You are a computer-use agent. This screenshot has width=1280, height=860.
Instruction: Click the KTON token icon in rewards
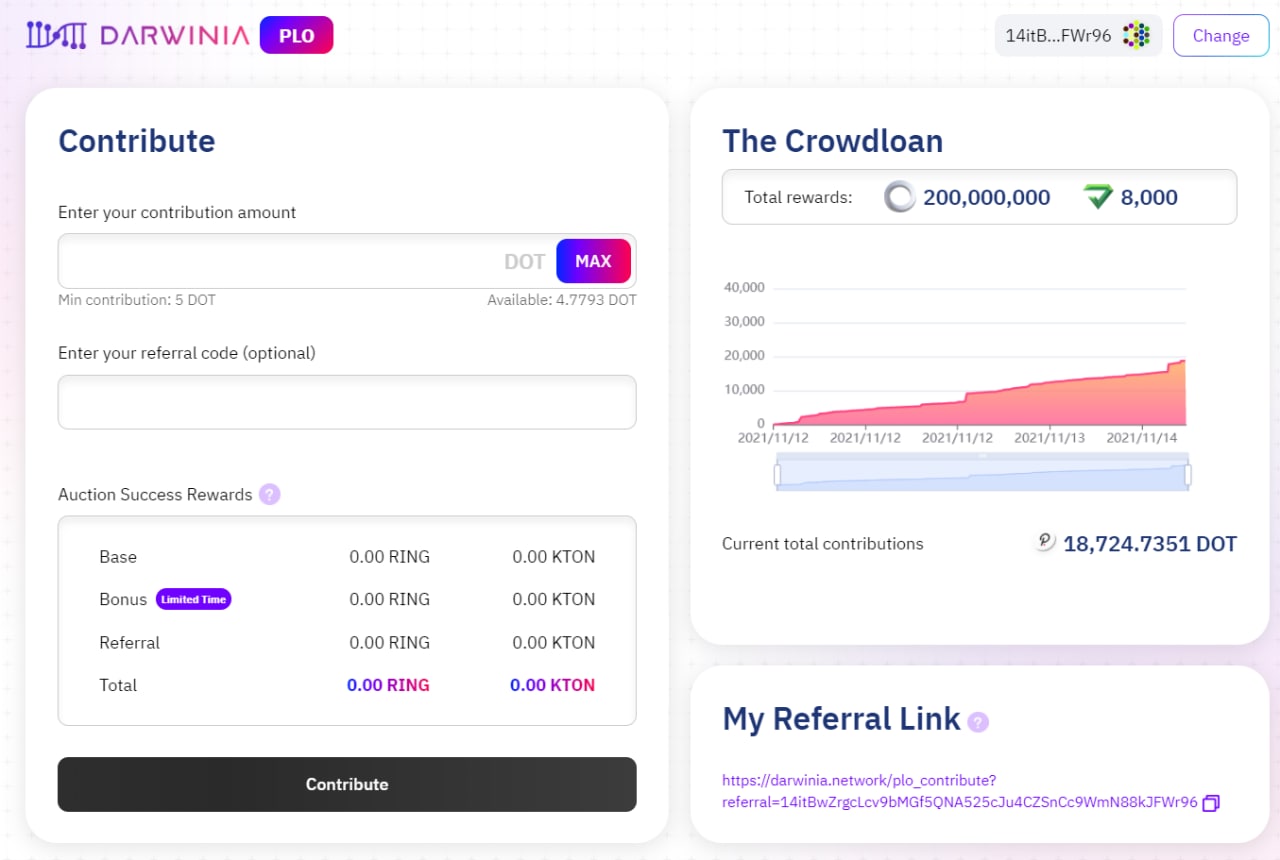(1098, 197)
